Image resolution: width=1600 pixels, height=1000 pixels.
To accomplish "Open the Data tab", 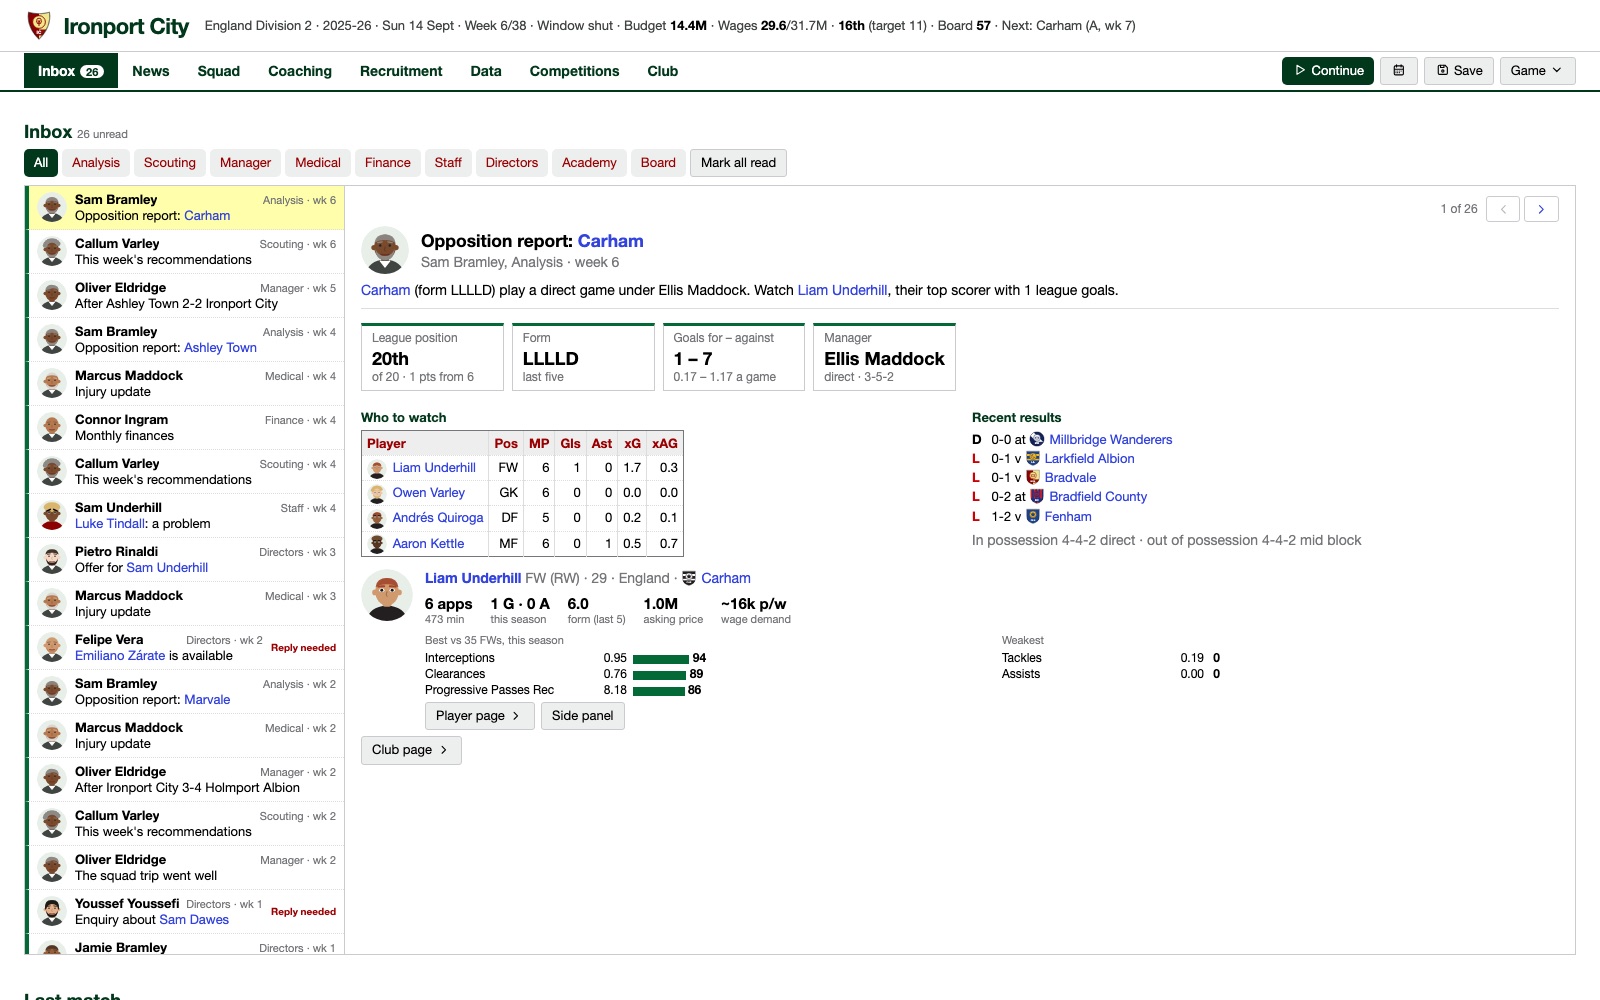I will coord(486,71).
